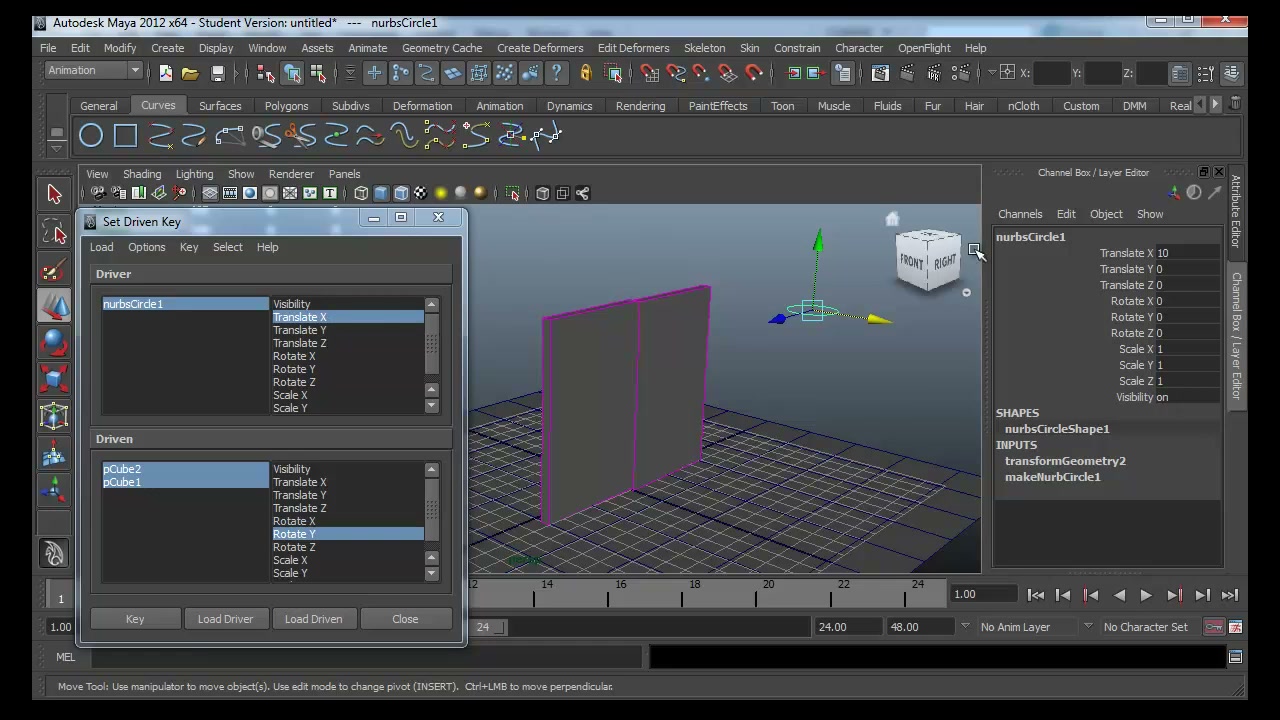Expand the status line selection mask collapser
Image resolution: width=1280 pixels, height=720 pixels.
[350, 73]
